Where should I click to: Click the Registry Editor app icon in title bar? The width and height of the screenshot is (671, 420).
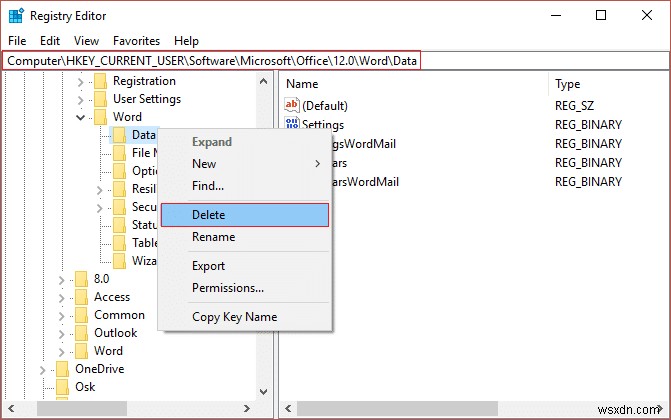click(16, 16)
